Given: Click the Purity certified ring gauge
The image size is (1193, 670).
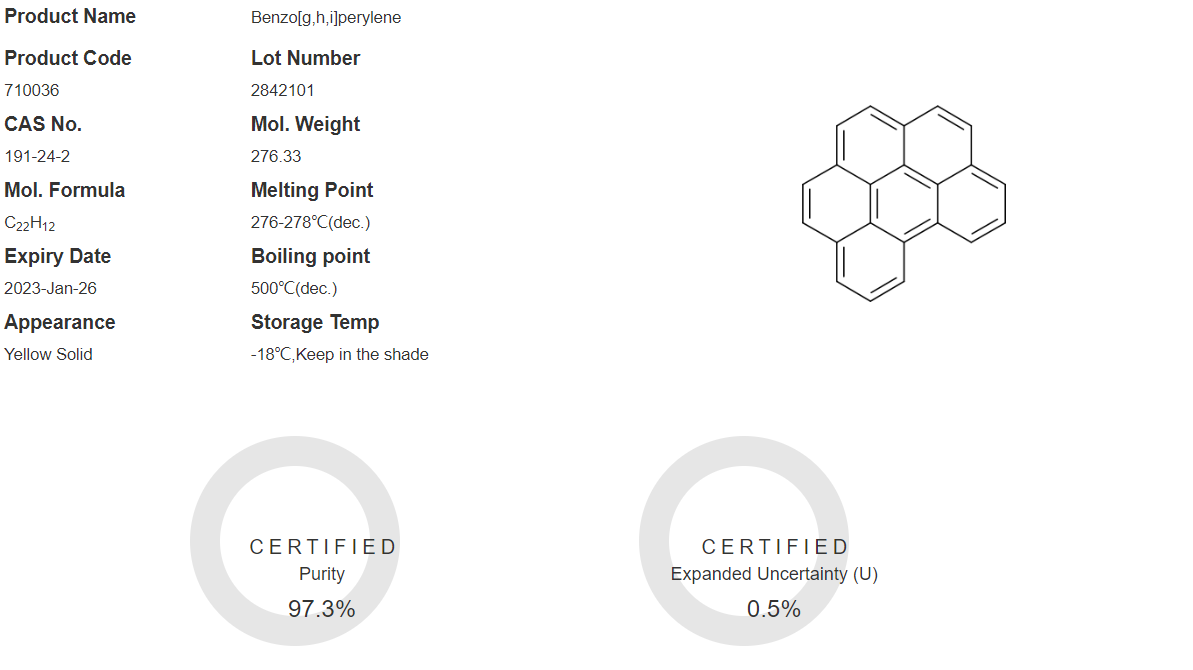Looking at the screenshot, I should 295,541.
